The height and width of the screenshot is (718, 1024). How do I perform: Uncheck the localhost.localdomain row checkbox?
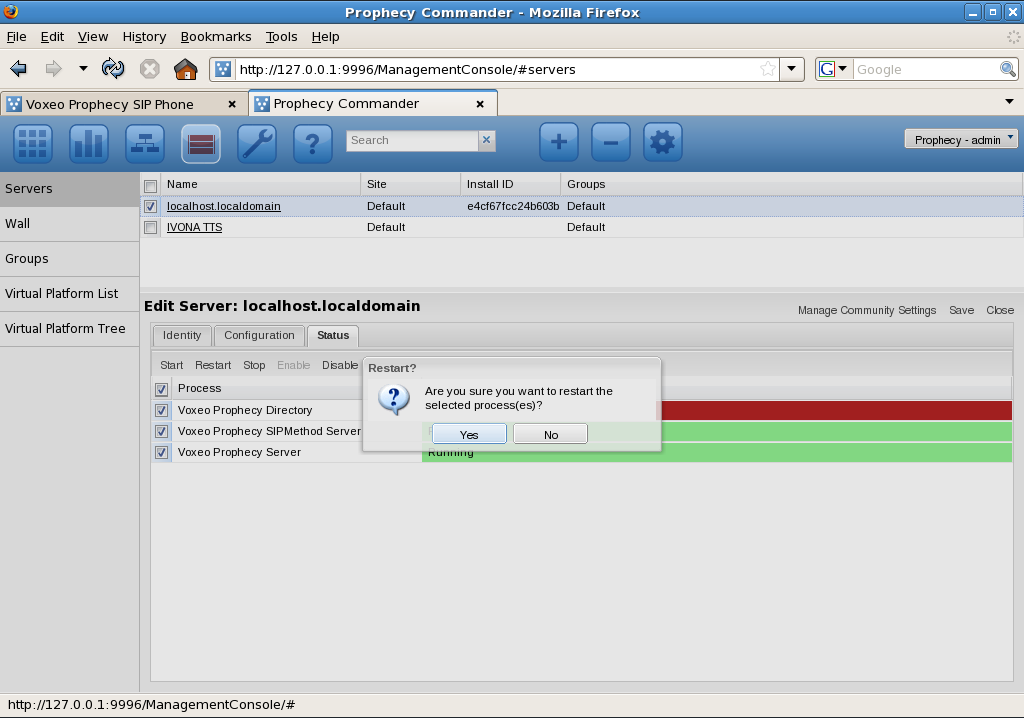[x=150, y=206]
